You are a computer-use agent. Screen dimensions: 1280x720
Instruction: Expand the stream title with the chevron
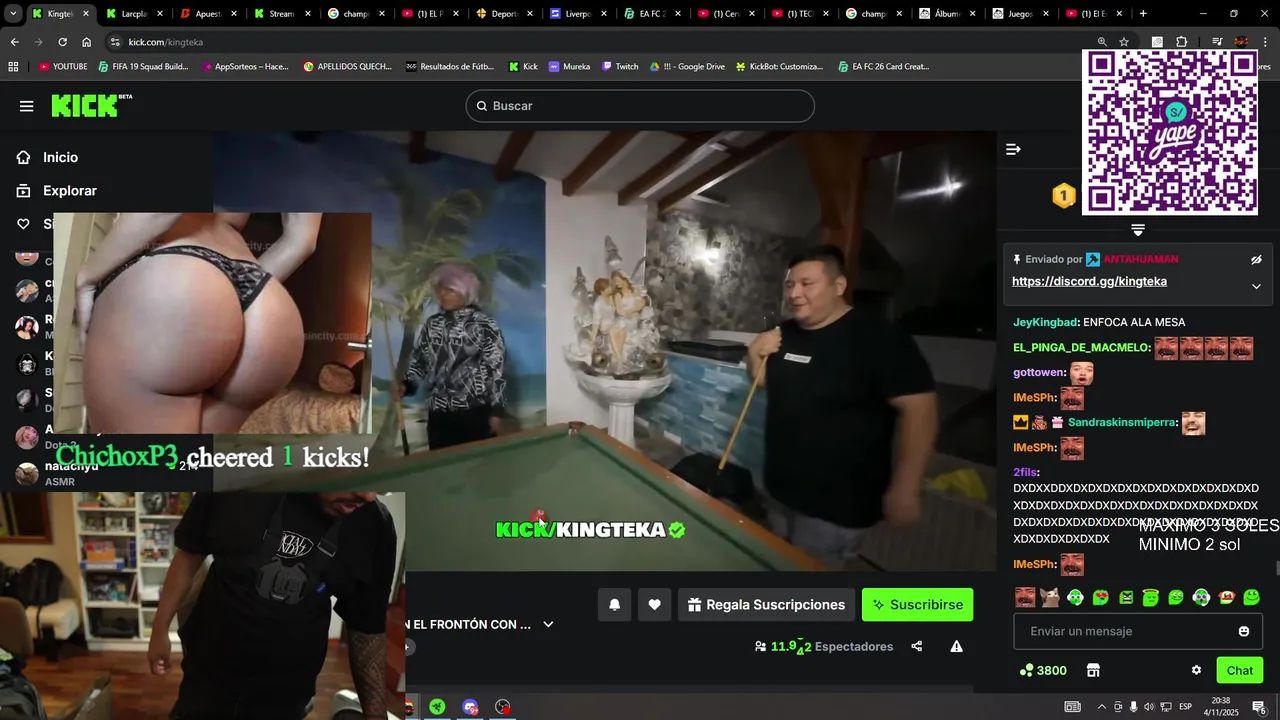548,624
